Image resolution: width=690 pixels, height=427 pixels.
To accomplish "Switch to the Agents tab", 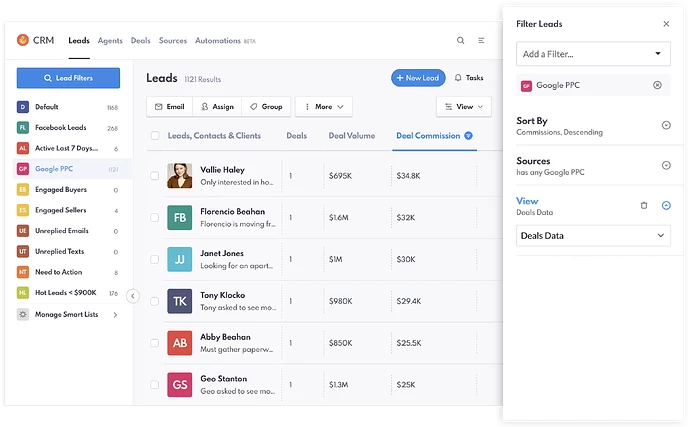I will click(110, 41).
